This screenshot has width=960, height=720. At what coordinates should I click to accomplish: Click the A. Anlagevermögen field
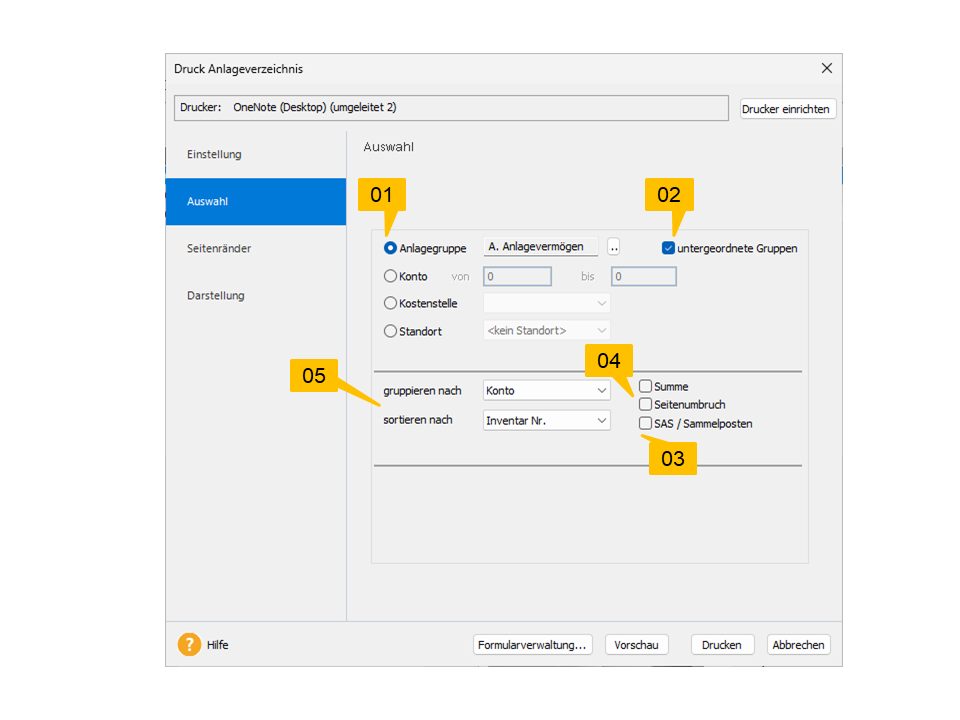pyautogui.click(x=540, y=247)
